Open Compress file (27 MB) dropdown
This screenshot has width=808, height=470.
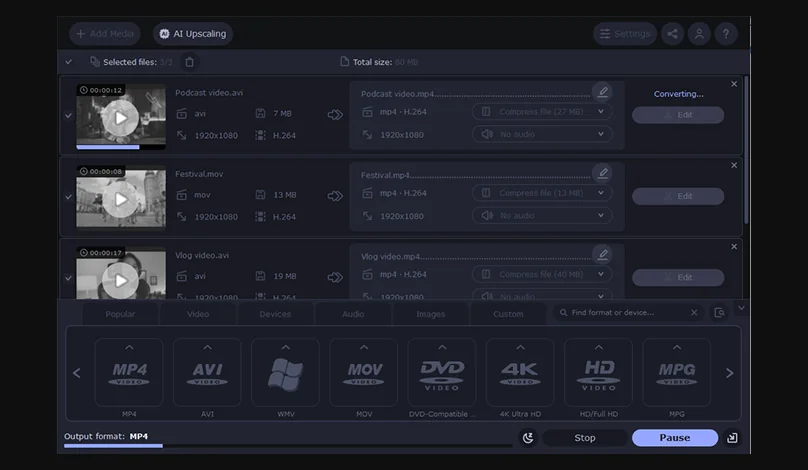click(x=542, y=112)
